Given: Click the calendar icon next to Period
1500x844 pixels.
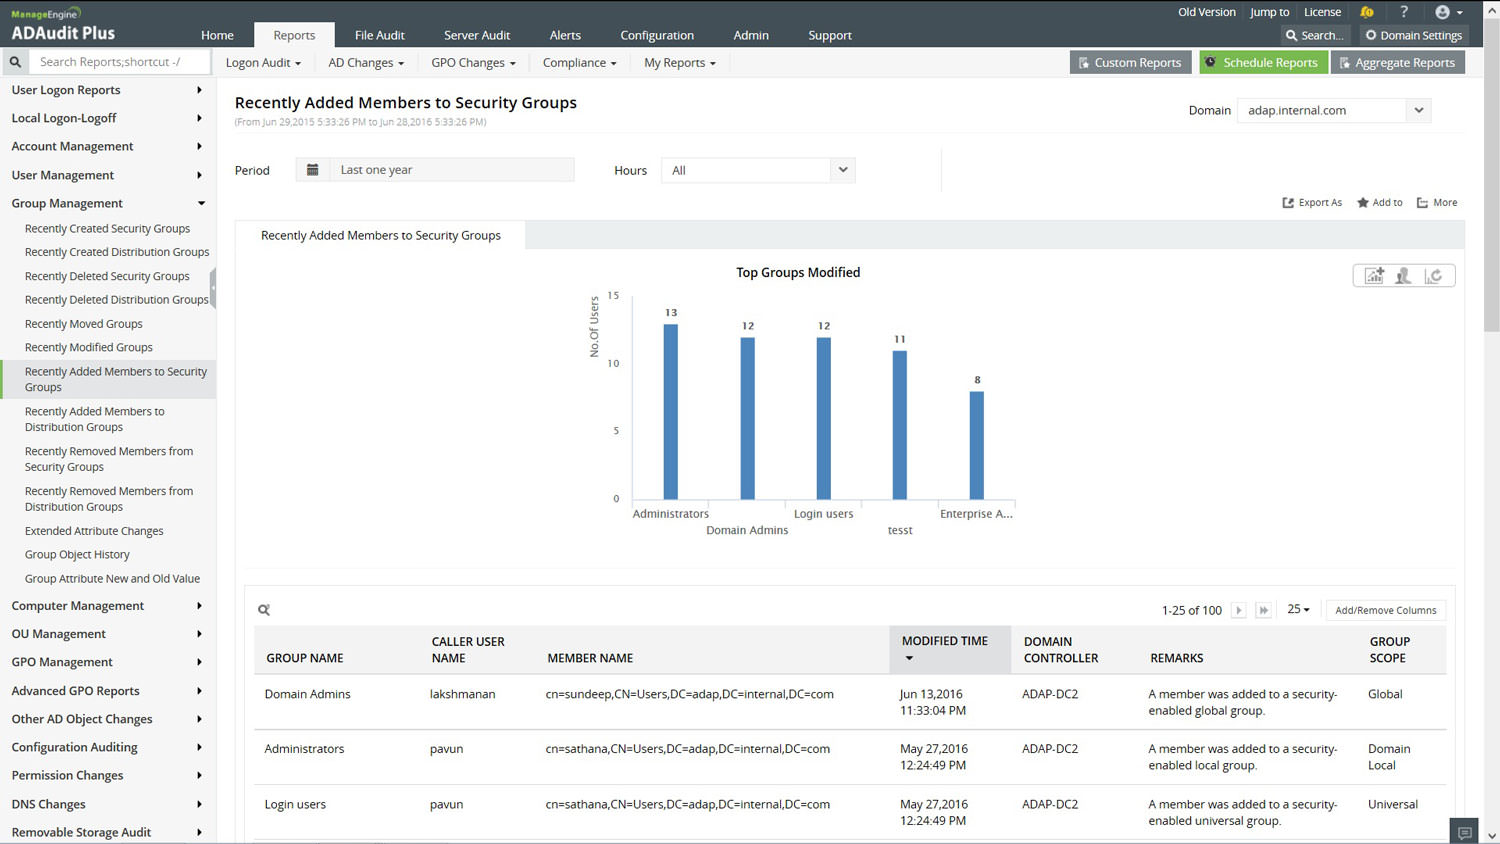Looking at the screenshot, I should click(x=313, y=170).
